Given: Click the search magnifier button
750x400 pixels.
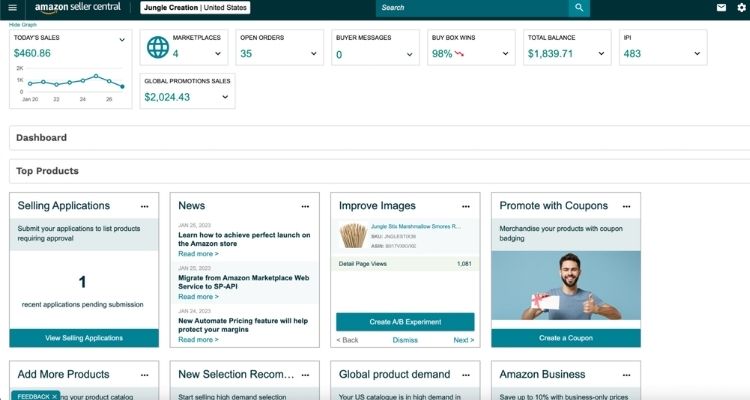Looking at the screenshot, I should pos(579,8).
